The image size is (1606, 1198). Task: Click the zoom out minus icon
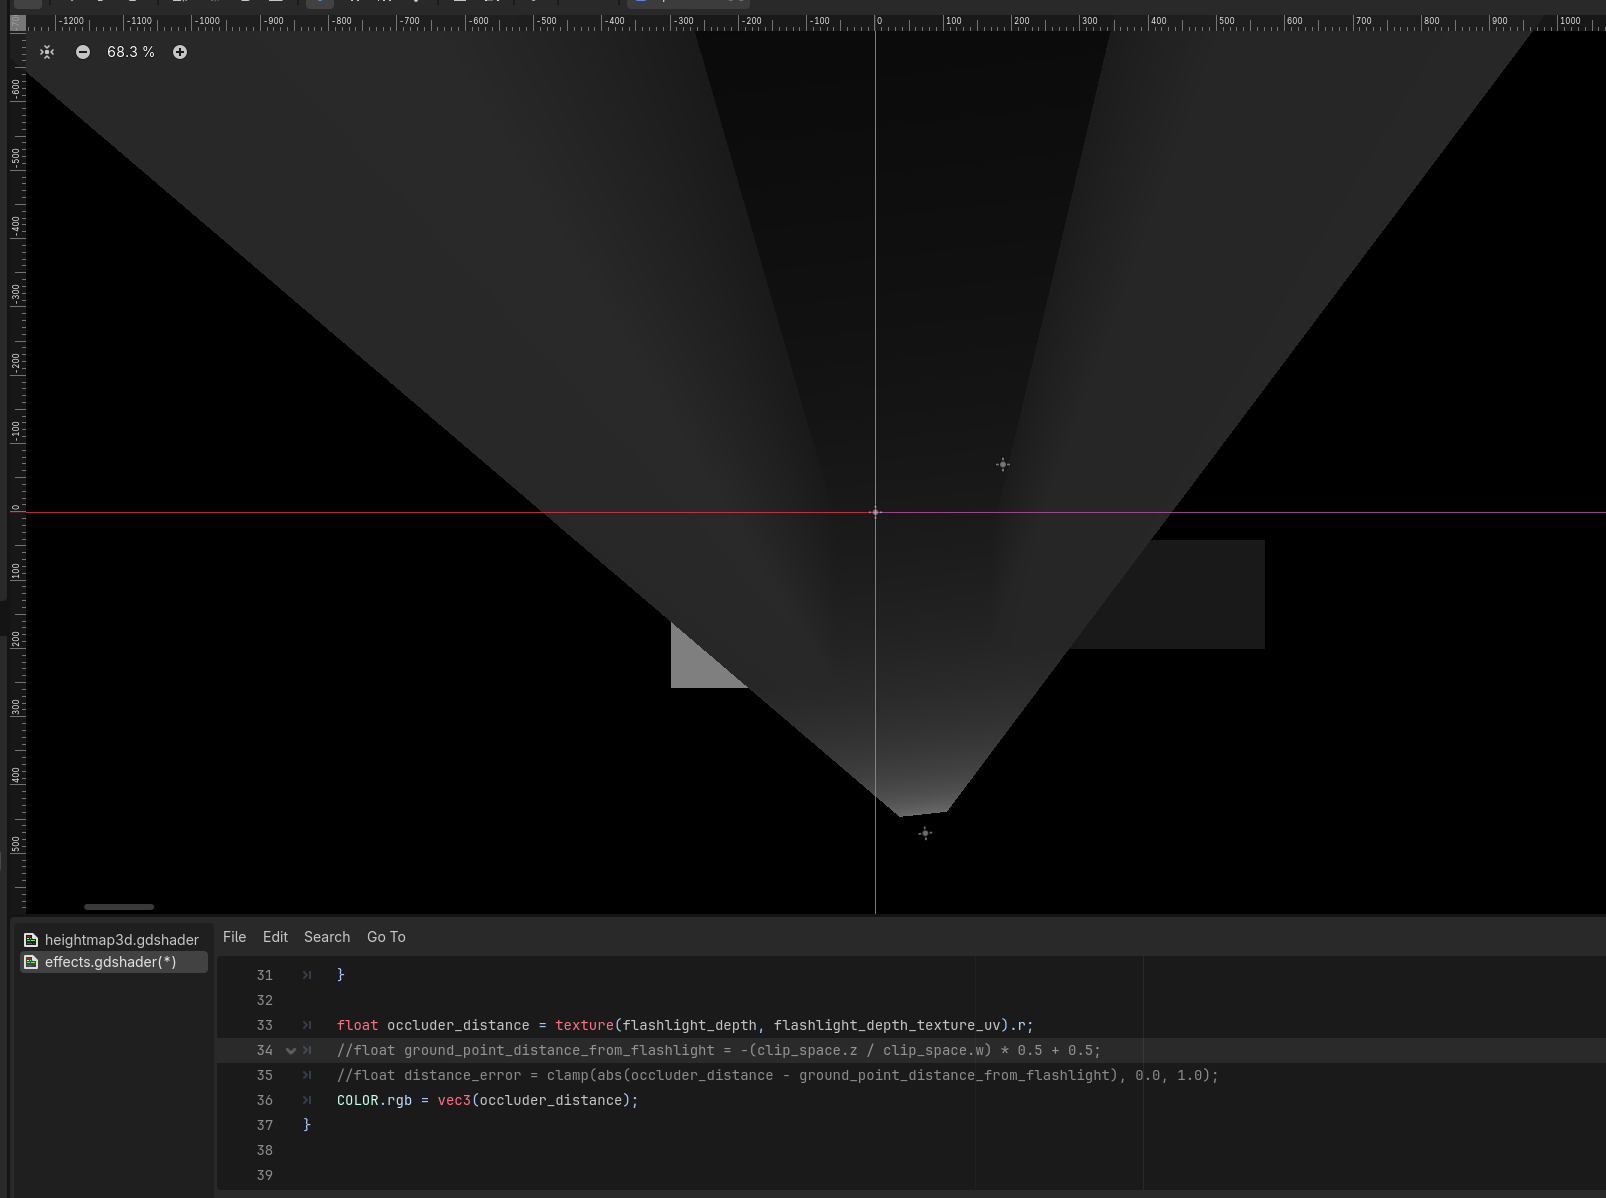(83, 52)
